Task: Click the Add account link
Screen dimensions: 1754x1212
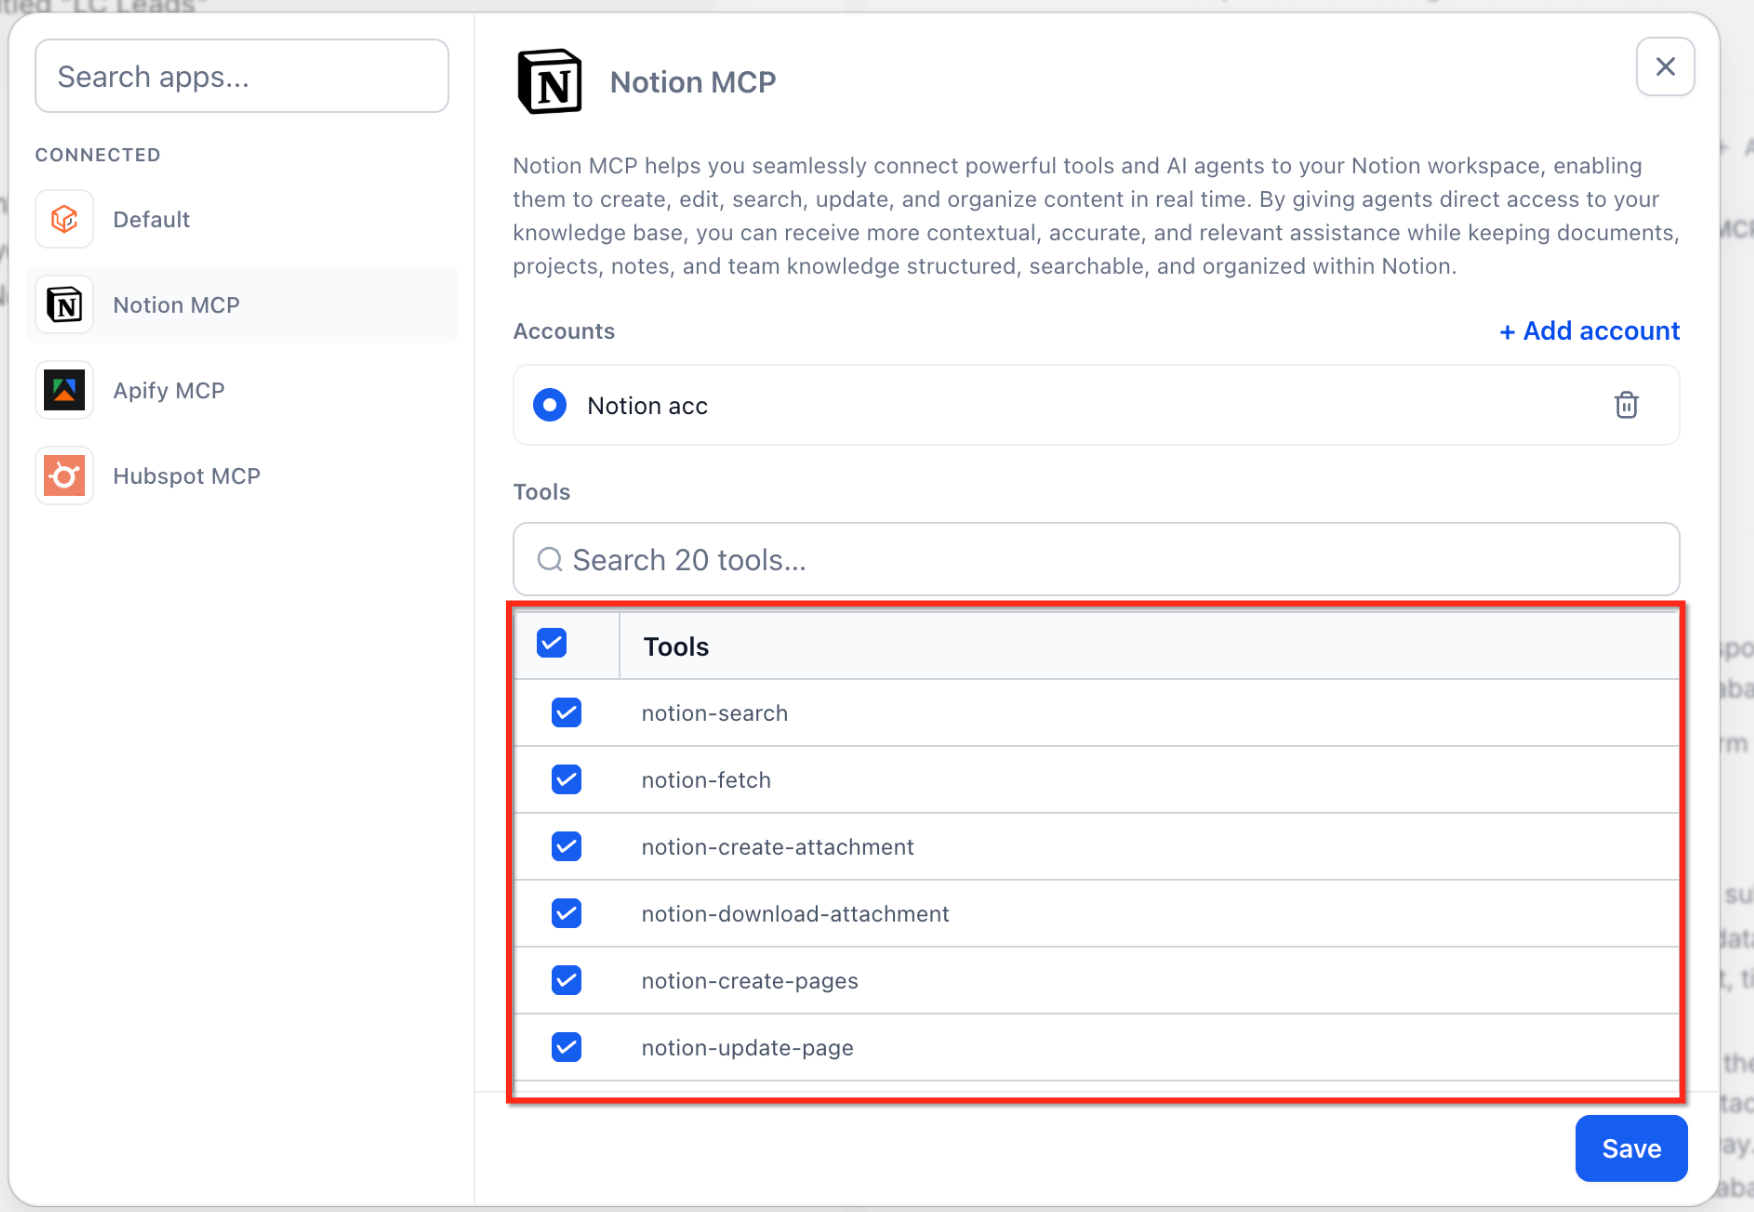Action: coord(1589,331)
